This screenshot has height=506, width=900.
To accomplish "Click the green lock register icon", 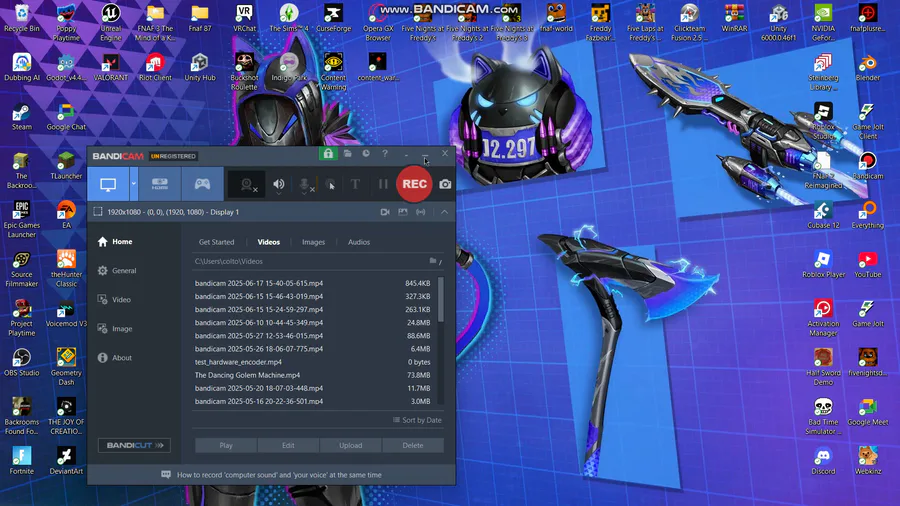I will 328,154.
